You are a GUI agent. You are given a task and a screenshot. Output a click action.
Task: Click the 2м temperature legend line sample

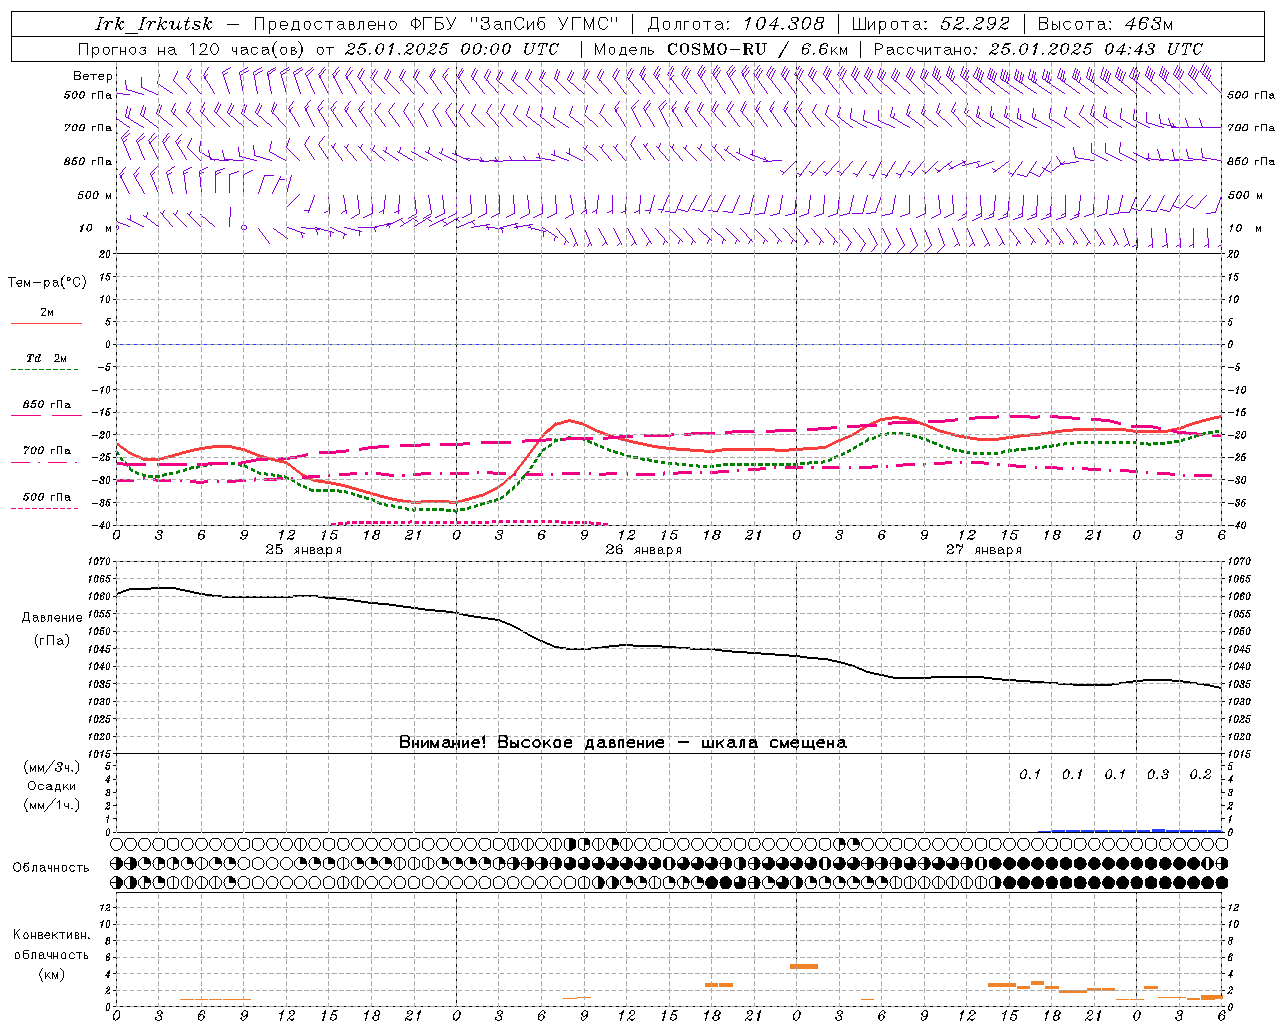tap(46, 323)
